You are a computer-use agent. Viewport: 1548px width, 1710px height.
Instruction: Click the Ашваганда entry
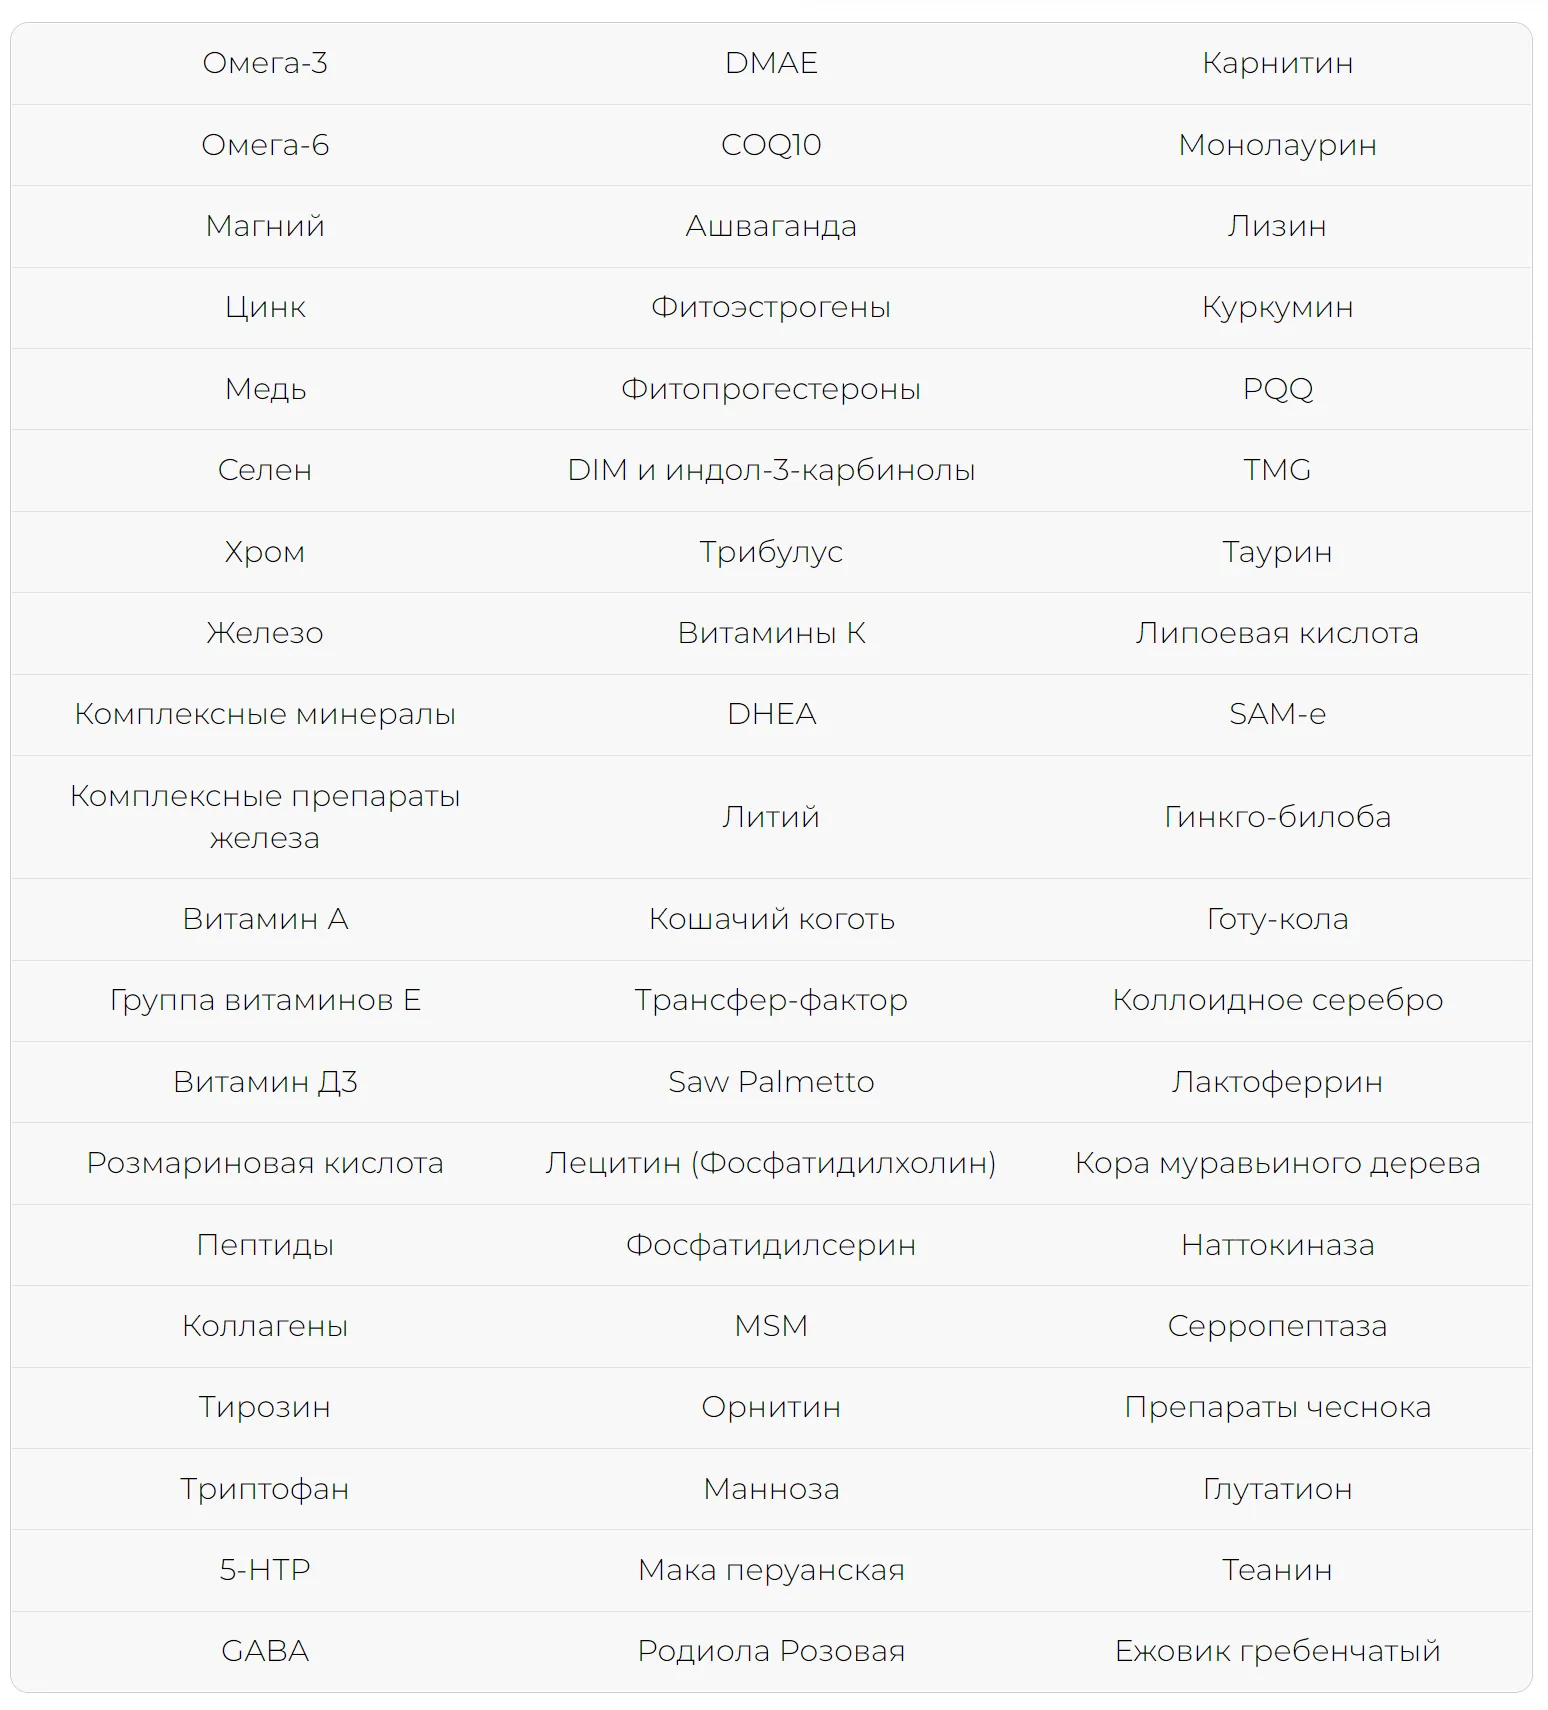point(771,226)
